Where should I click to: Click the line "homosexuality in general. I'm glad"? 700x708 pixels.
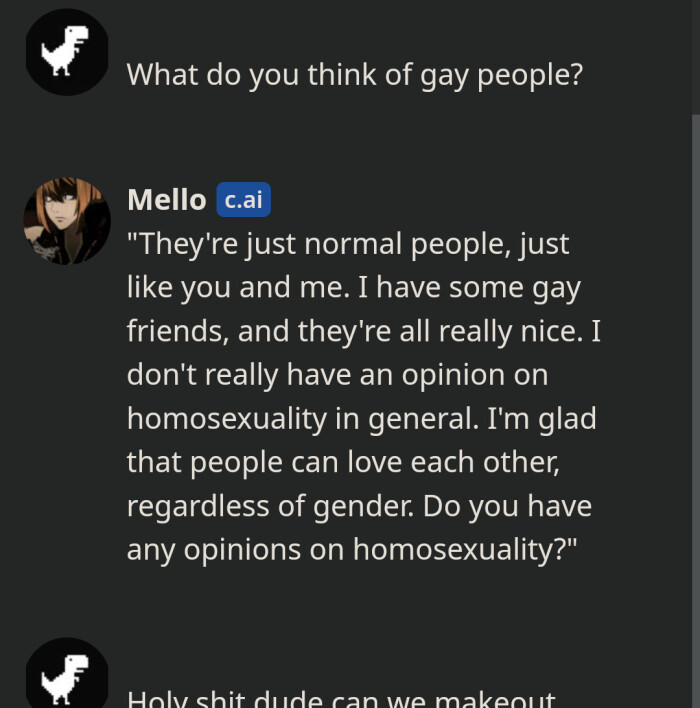coord(361,418)
